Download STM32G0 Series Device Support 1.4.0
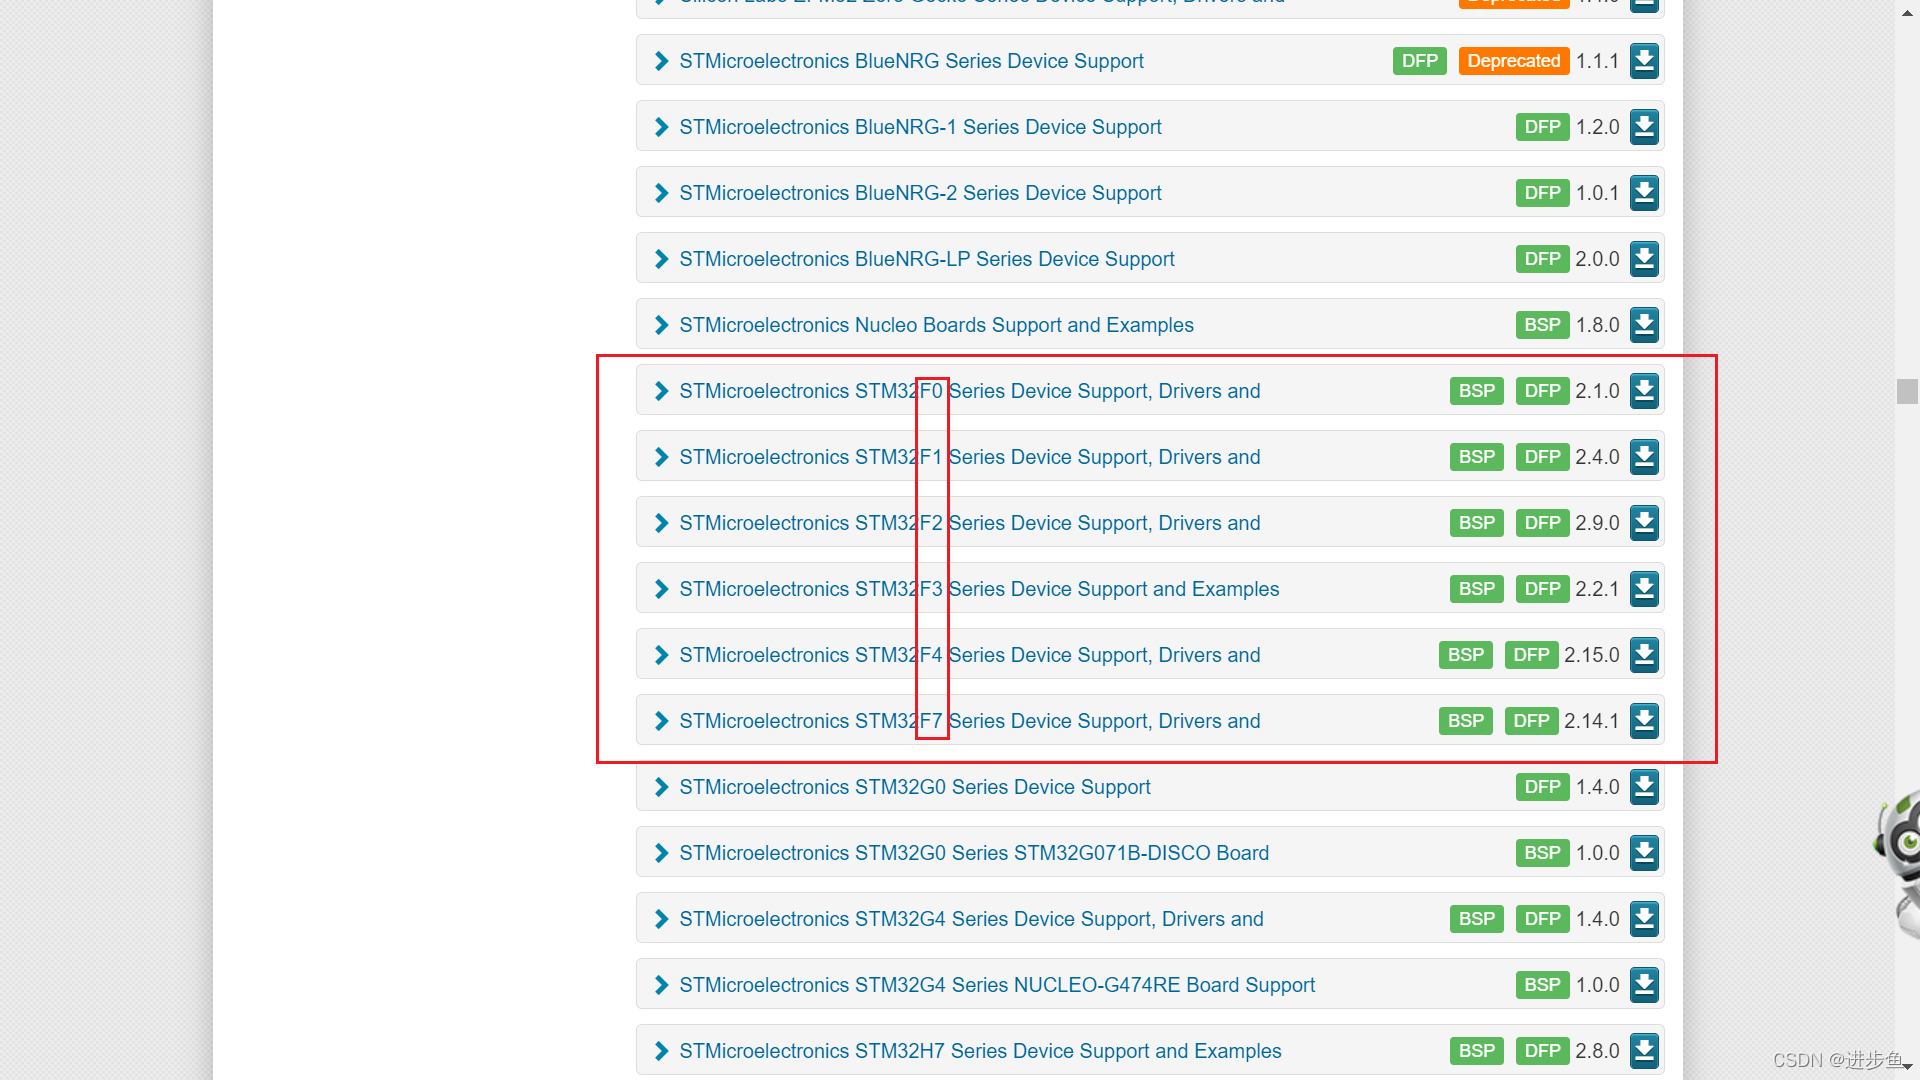The width and height of the screenshot is (1920, 1080). point(1644,787)
